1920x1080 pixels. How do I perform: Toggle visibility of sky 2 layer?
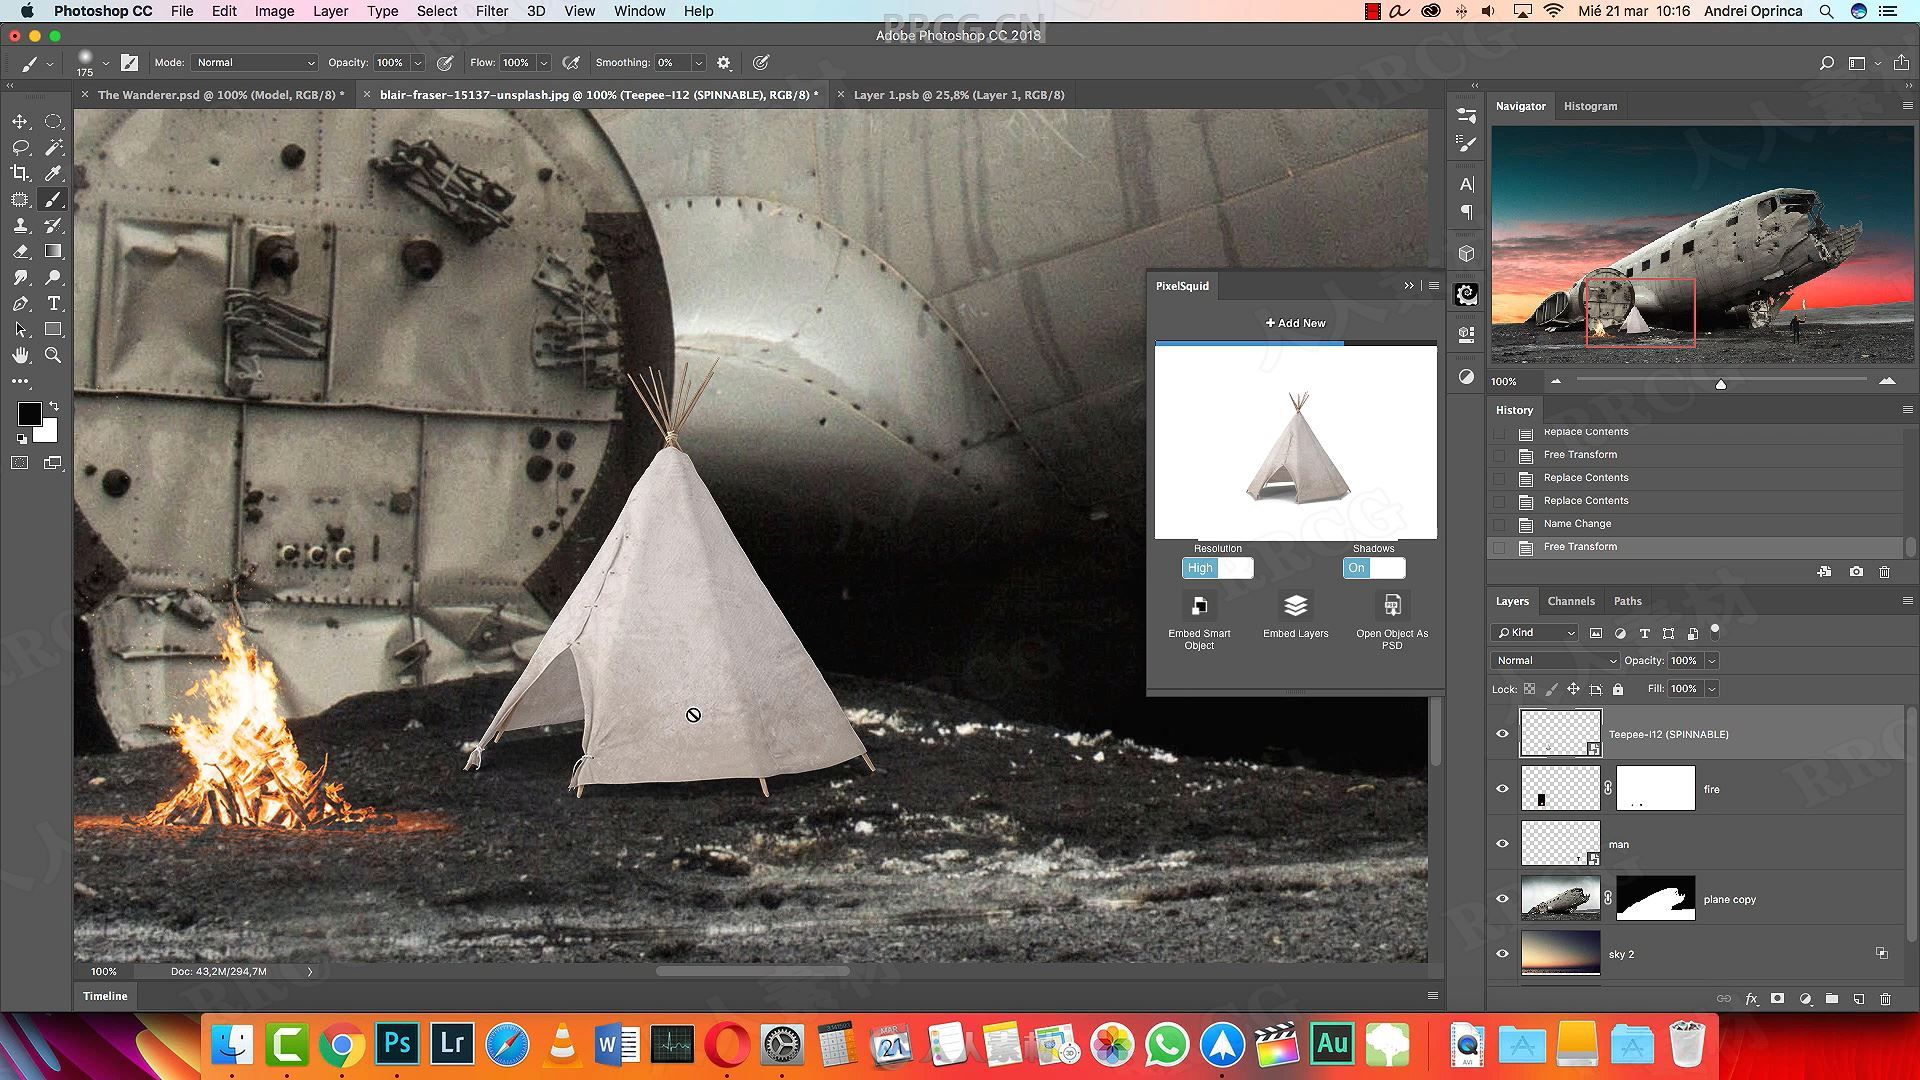pos(1503,953)
